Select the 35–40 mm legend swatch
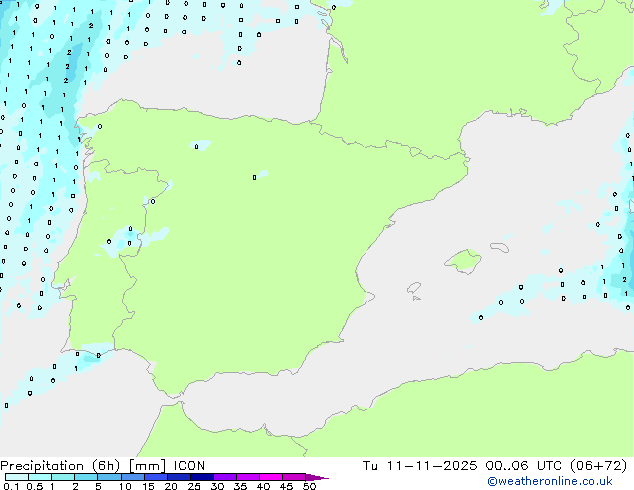Viewport: 634px width, 490px height. click(x=247, y=477)
